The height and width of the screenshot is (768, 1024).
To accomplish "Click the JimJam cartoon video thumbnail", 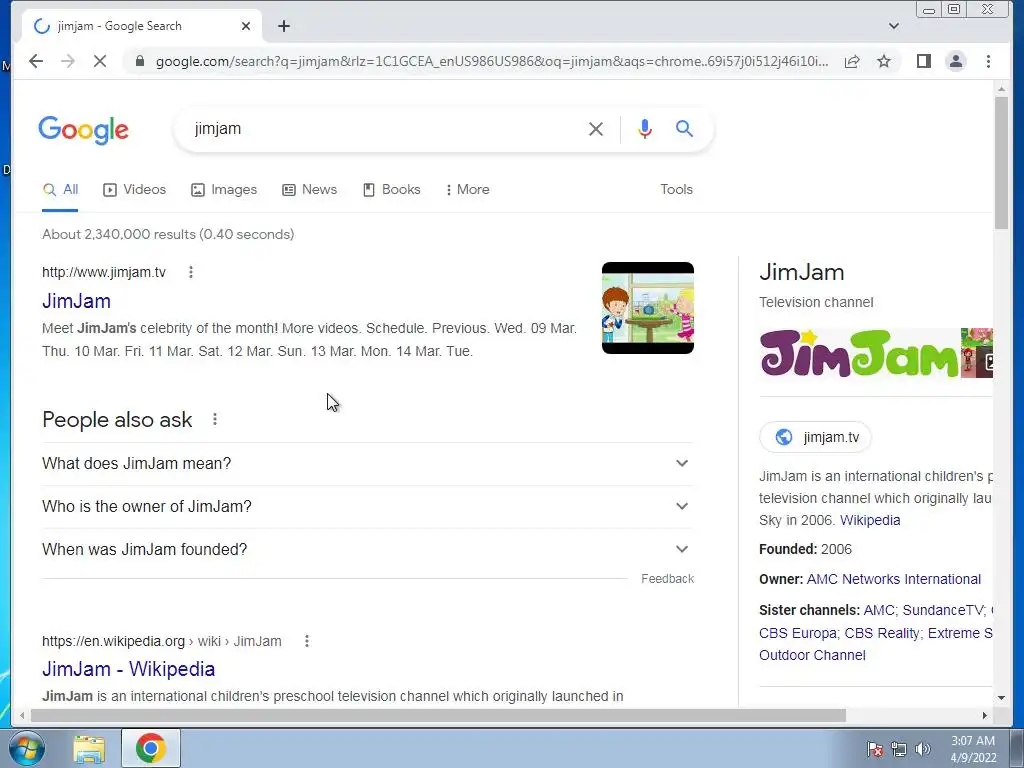I will click(648, 308).
